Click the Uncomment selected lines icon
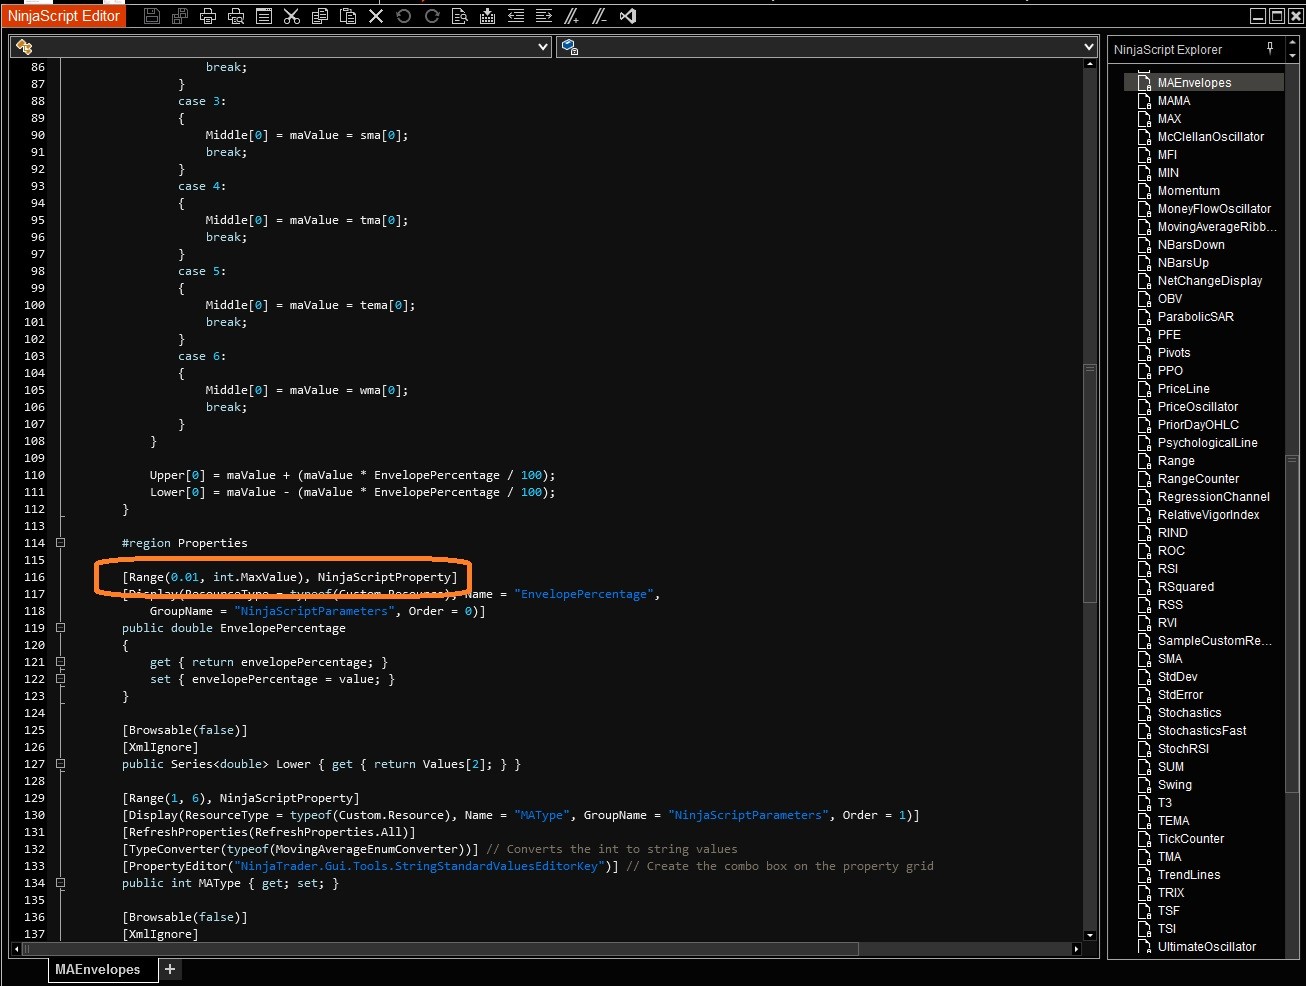The image size is (1306, 986). click(600, 16)
